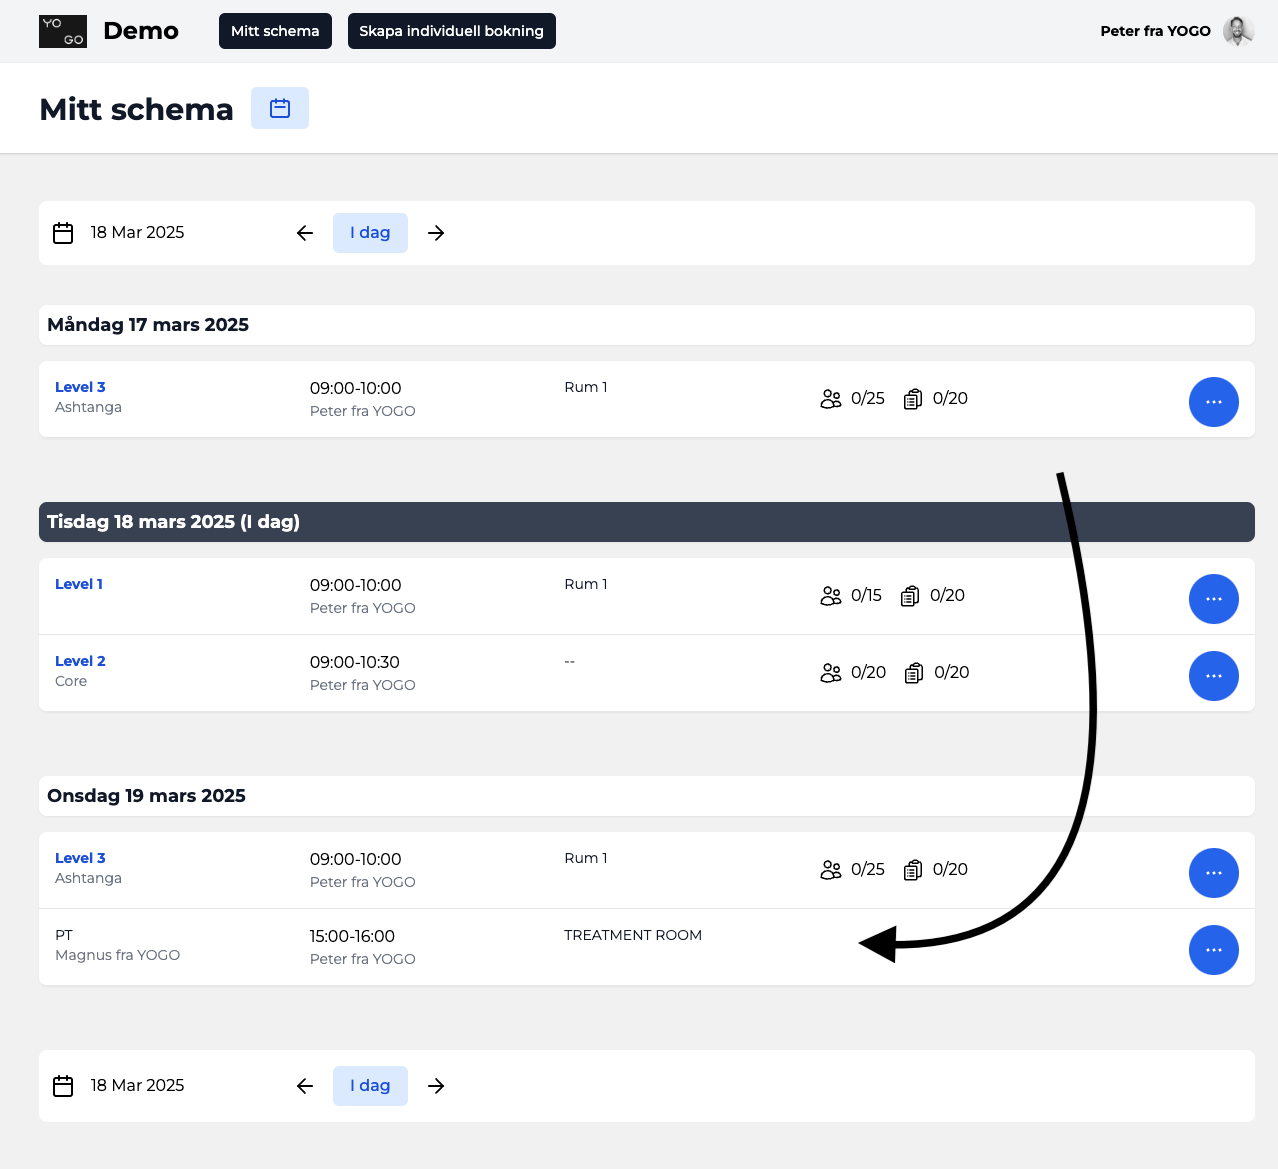Open the bottom date picker calendar icon
This screenshot has height=1169, width=1278.
click(63, 1086)
